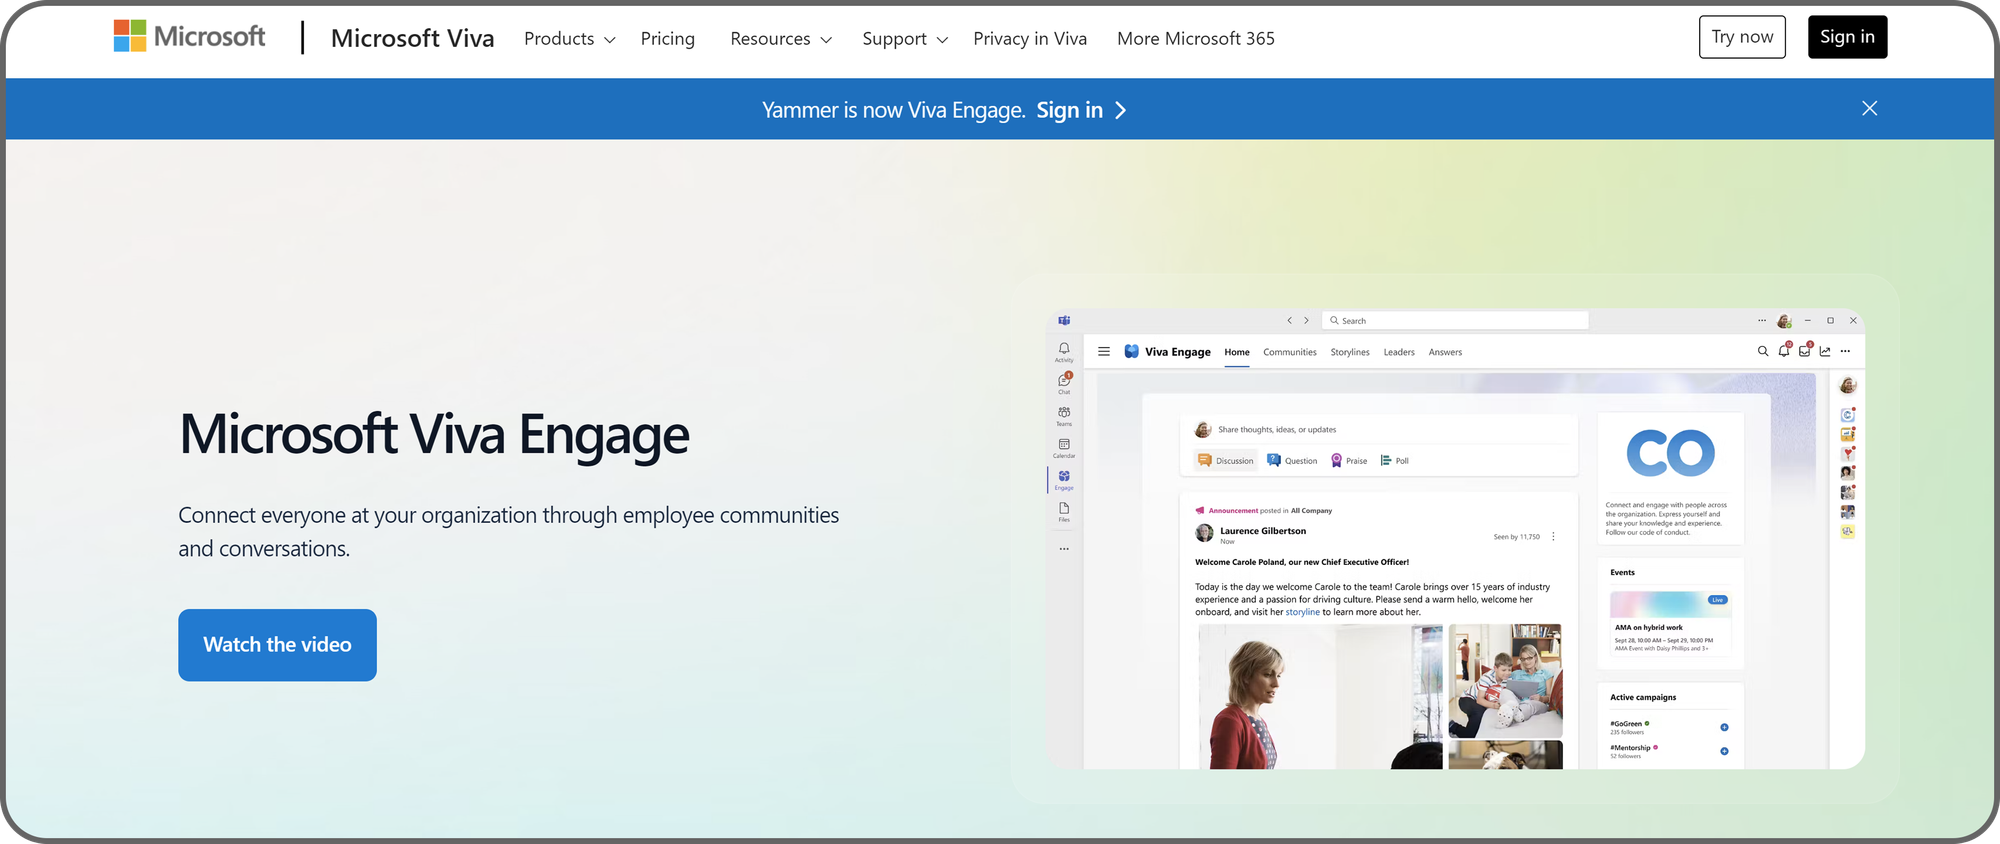The height and width of the screenshot is (844, 2000).
Task: Click the Search box in preview window
Action: 1455,321
